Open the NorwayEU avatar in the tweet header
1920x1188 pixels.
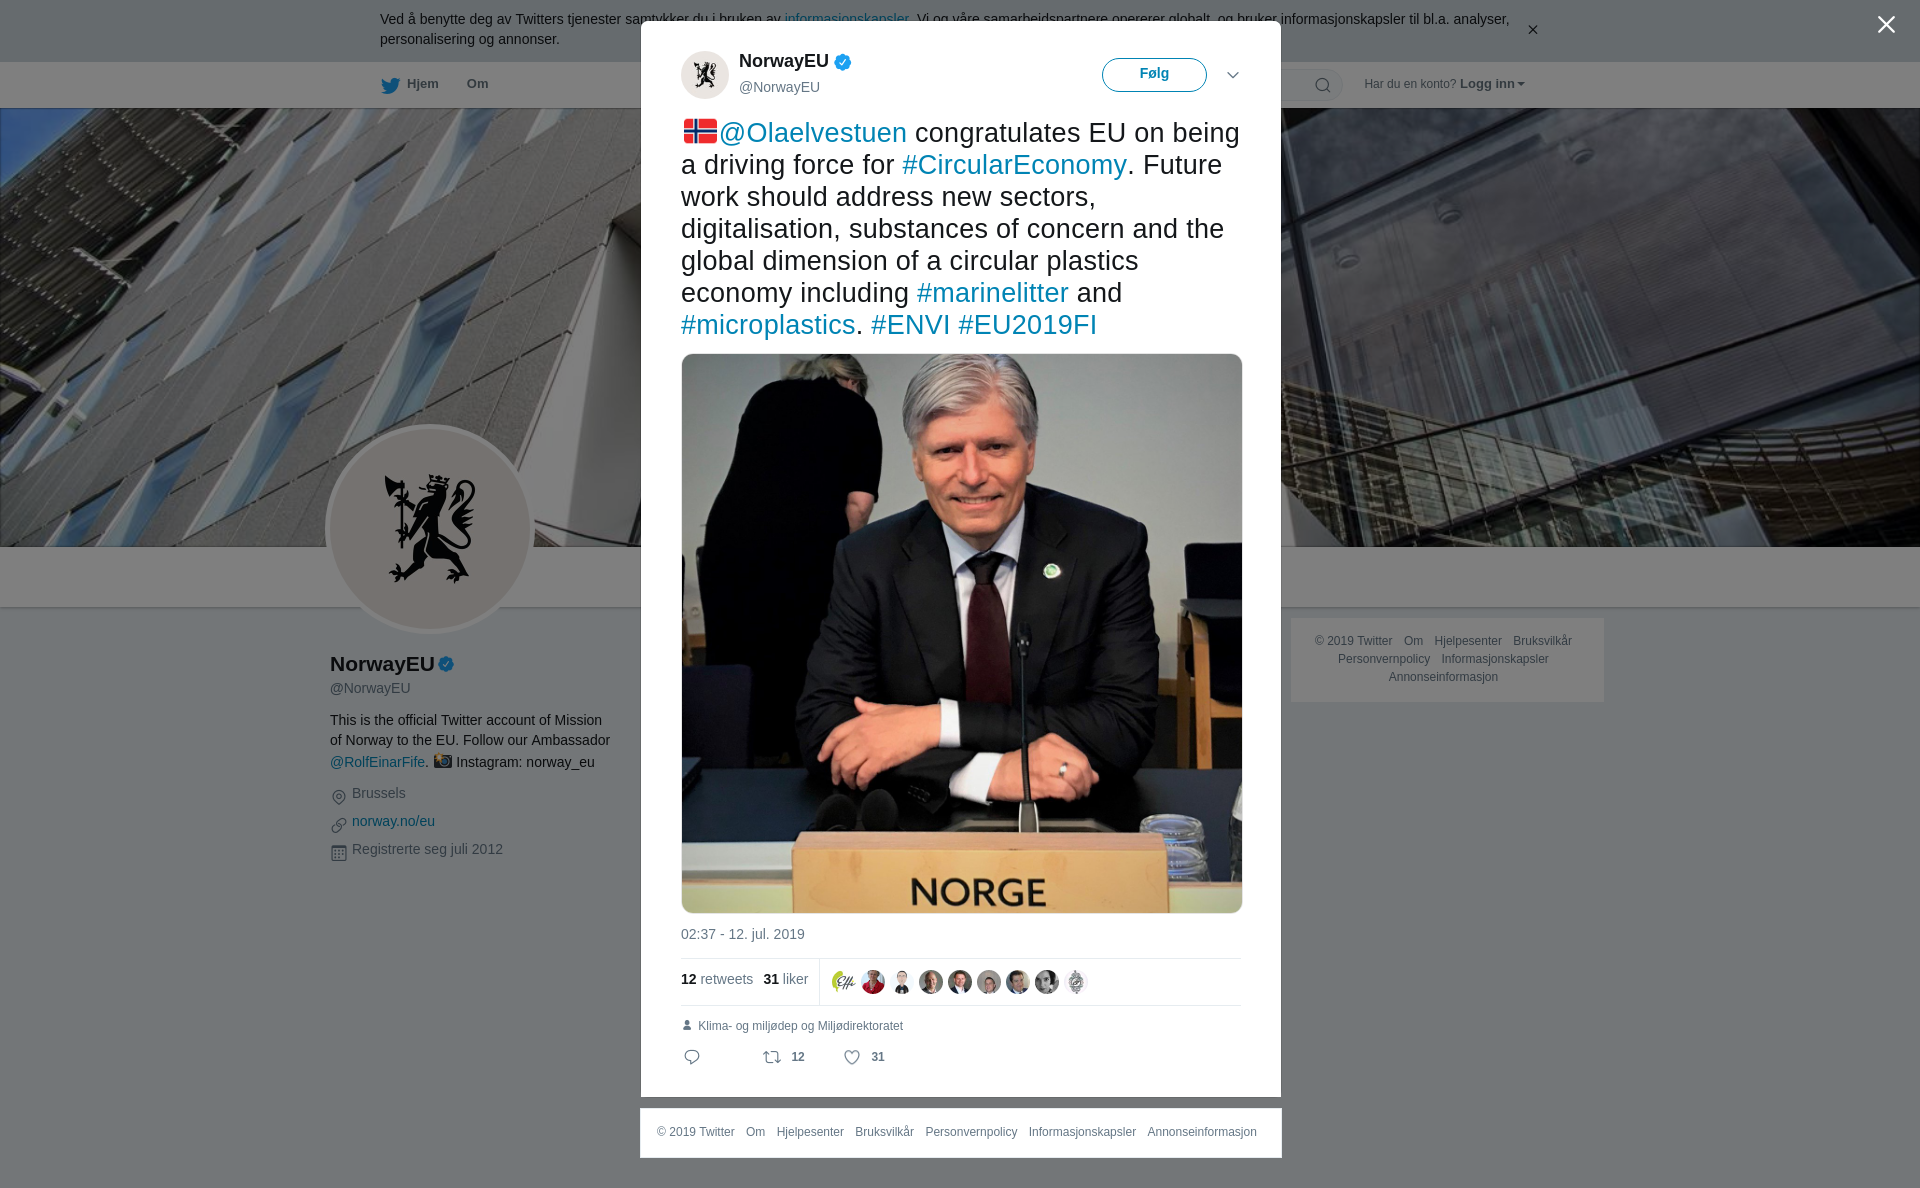pyautogui.click(x=705, y=75)
